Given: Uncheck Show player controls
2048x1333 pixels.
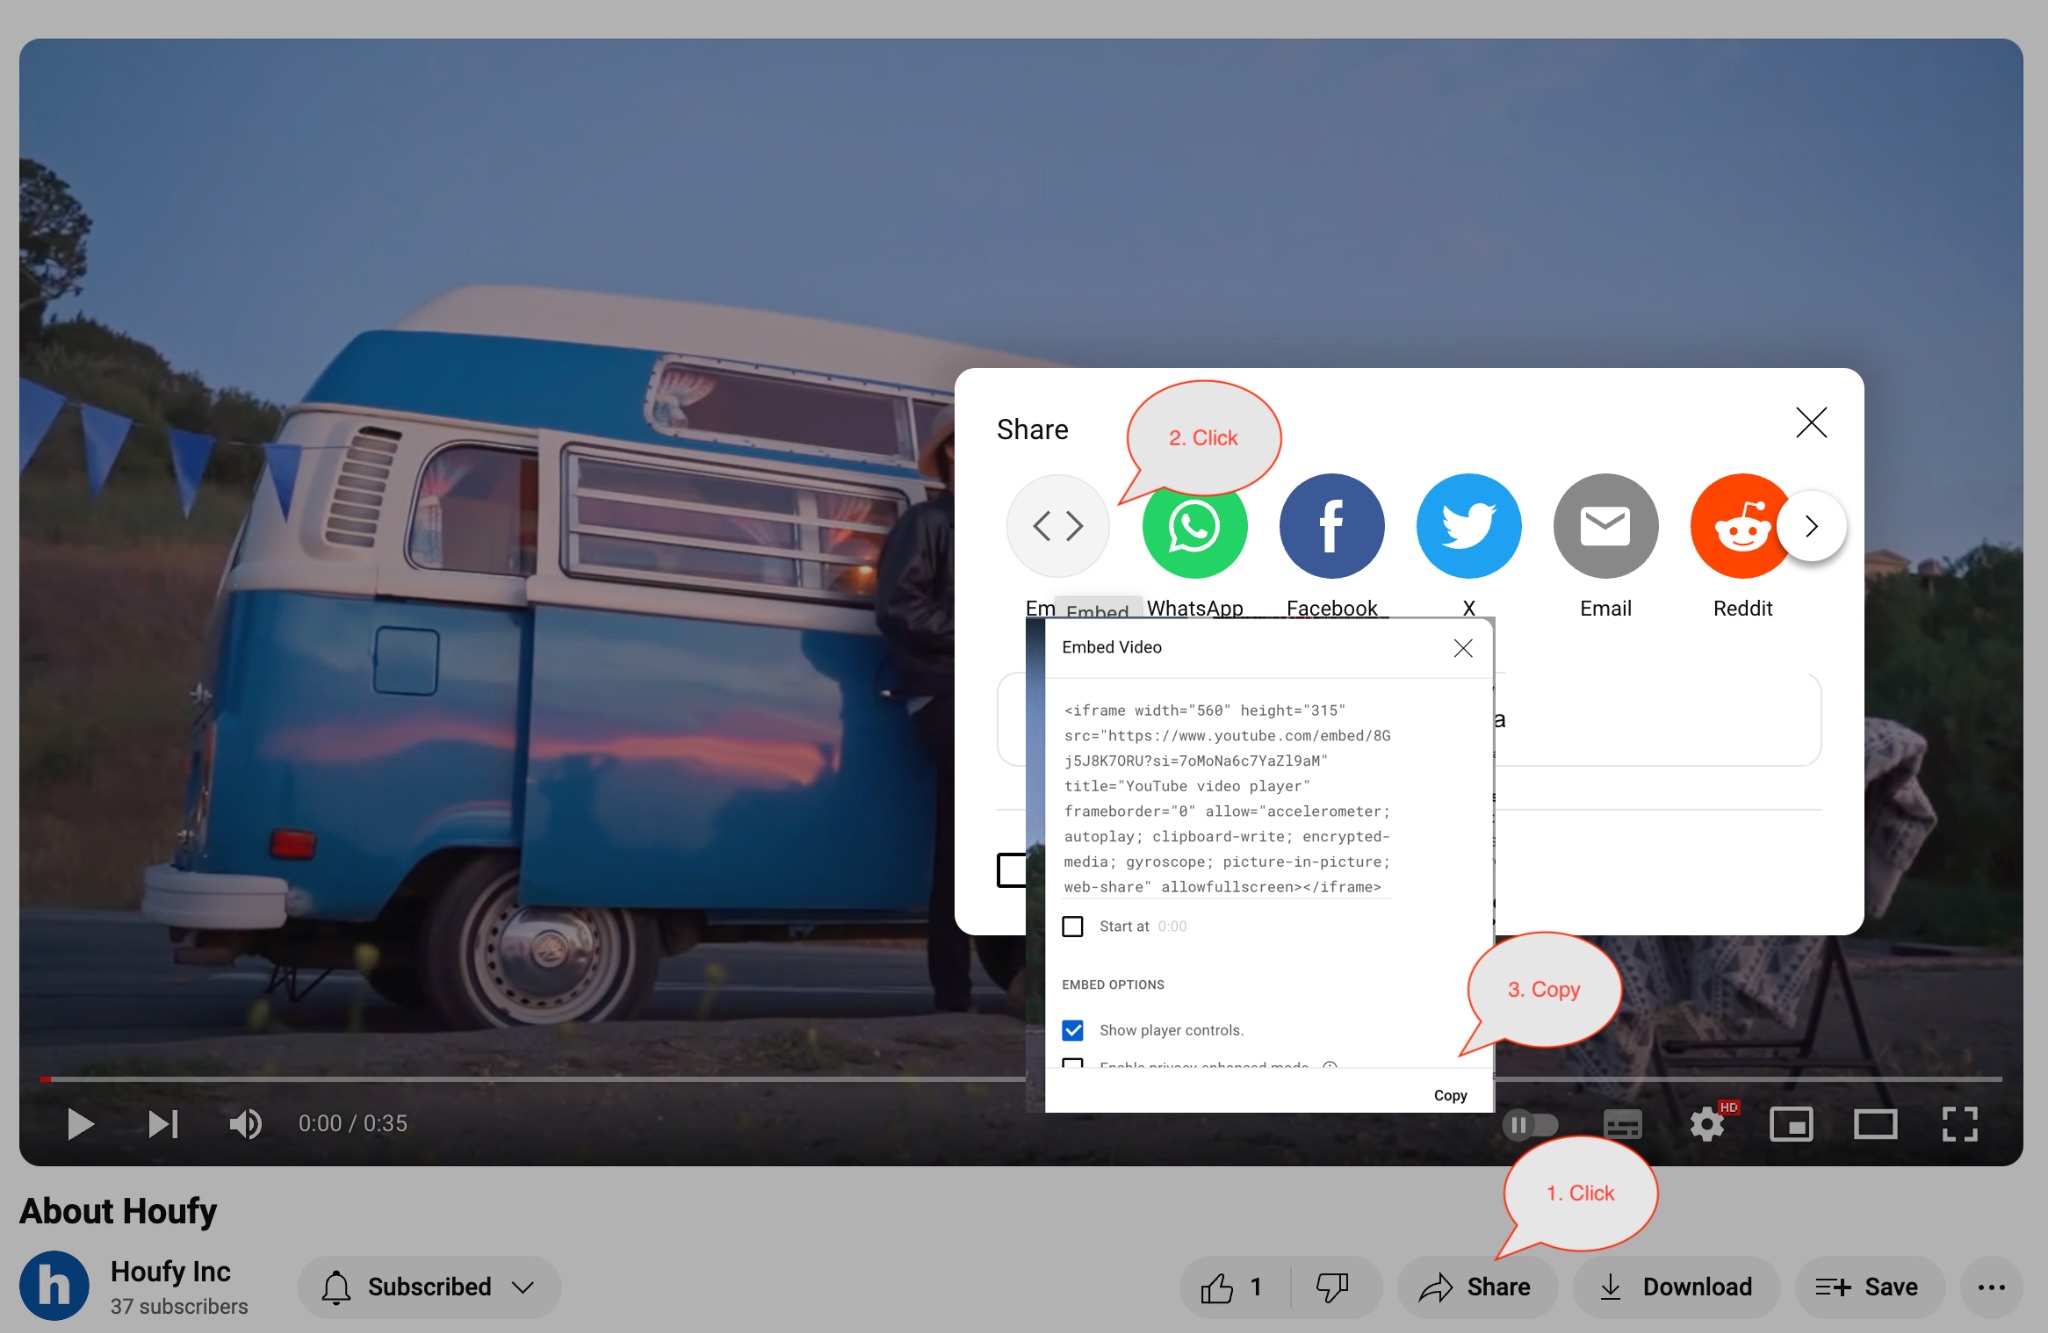Looking at the screenshot, I should pos(1073,1030).
